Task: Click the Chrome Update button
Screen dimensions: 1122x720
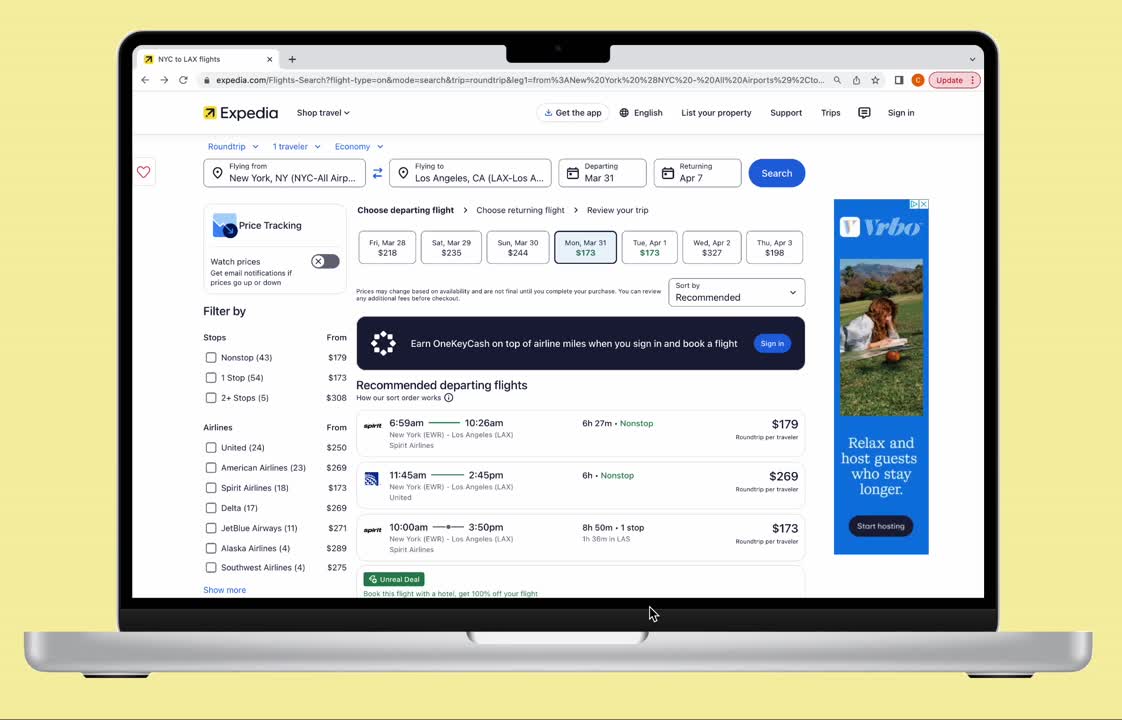Action: pyautogui.click(x=953, y=80)
